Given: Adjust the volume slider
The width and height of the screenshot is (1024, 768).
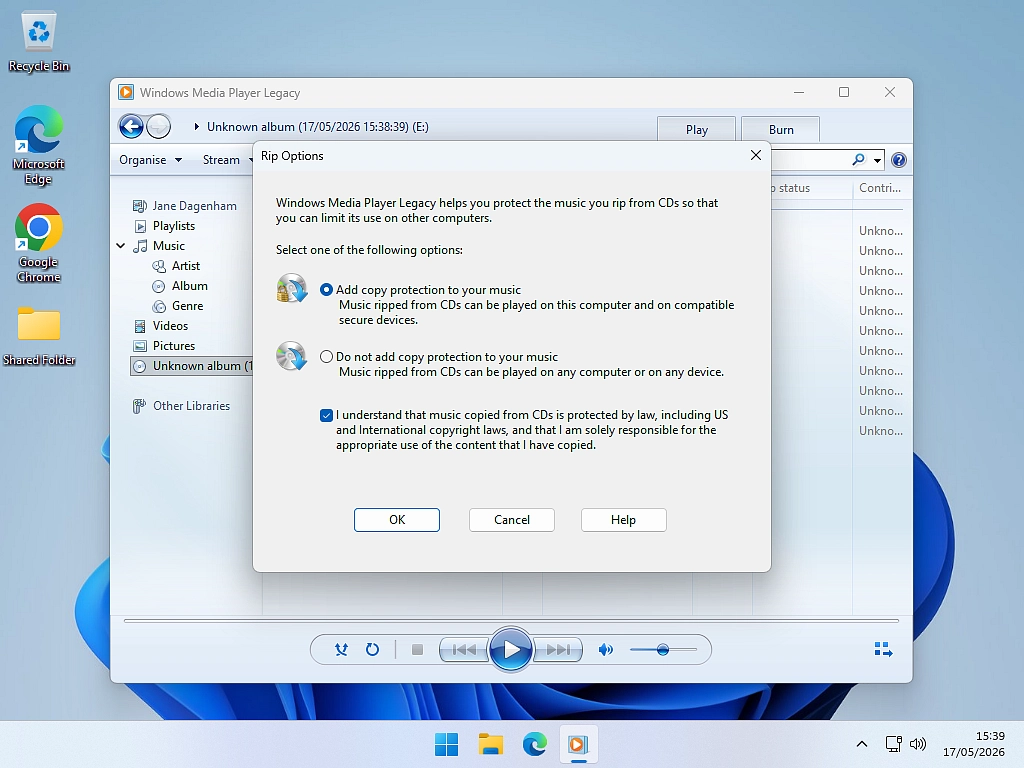Looking at the screenshot, I should tap(663, 650).
